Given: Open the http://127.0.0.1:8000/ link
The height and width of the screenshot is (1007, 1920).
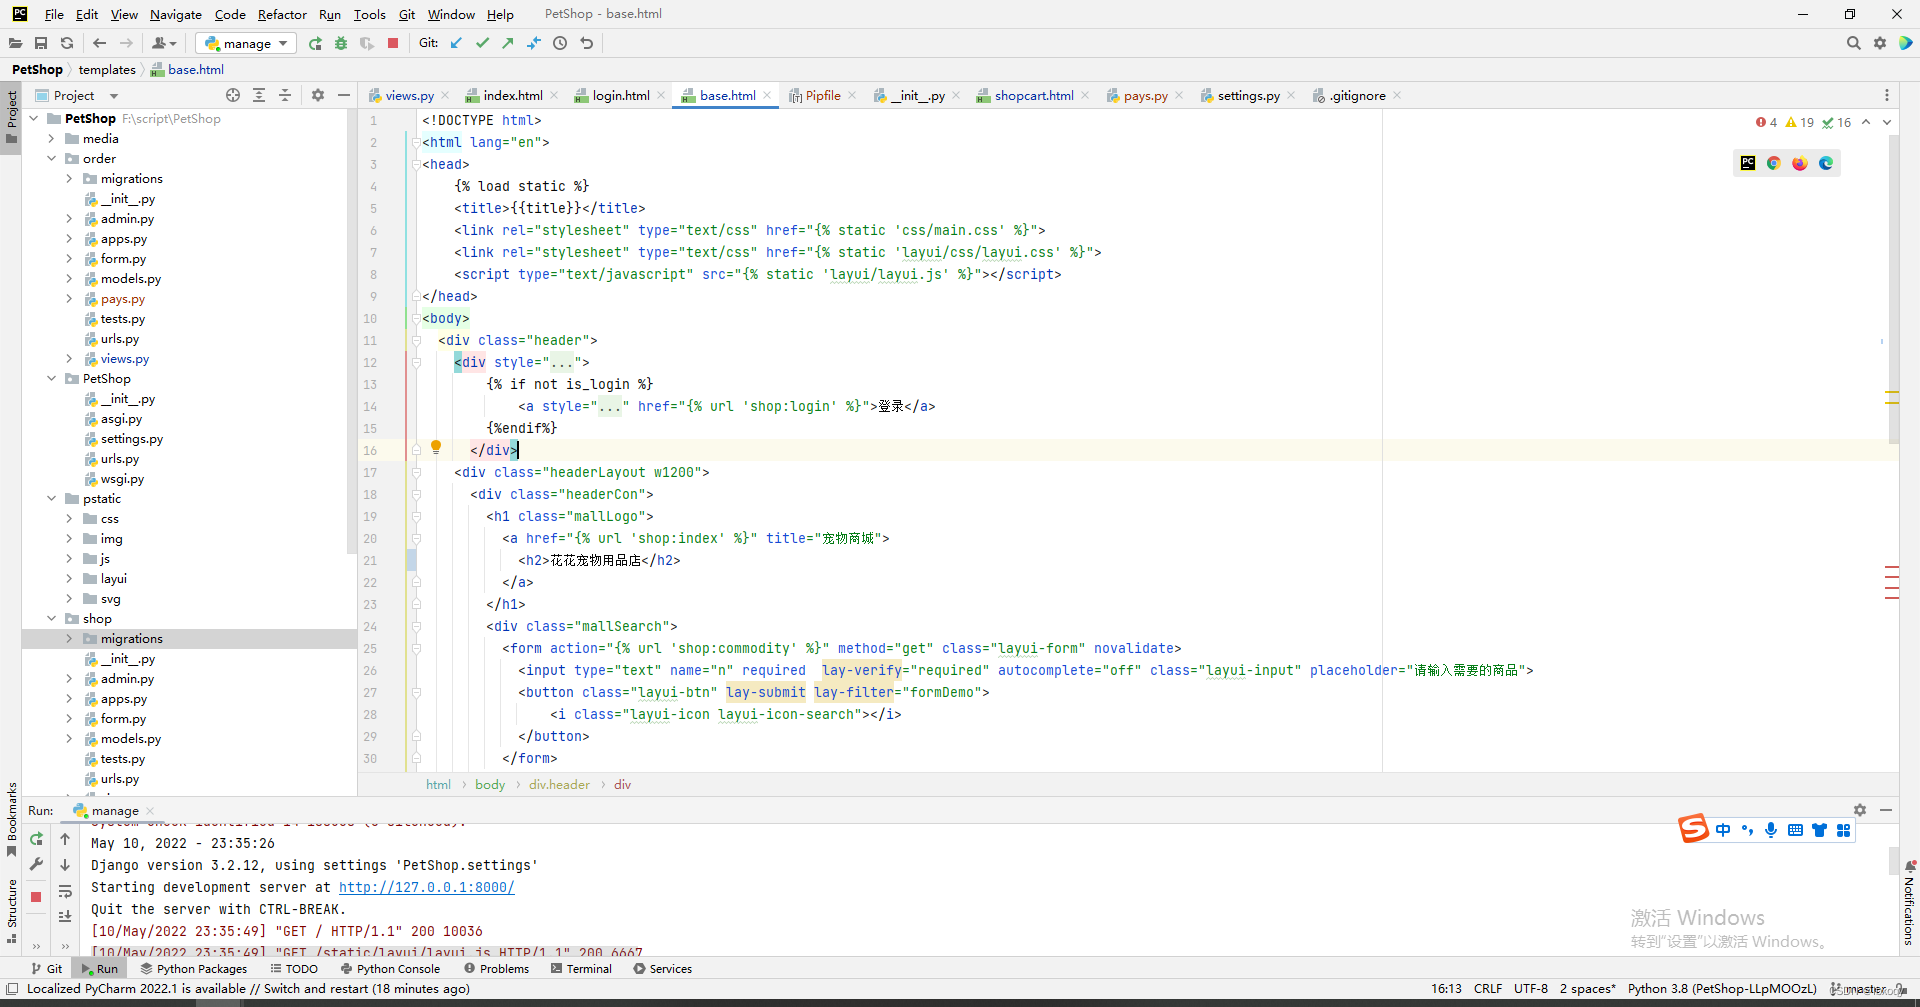Looking at the screenshot, I should click(x=427, y=887).
